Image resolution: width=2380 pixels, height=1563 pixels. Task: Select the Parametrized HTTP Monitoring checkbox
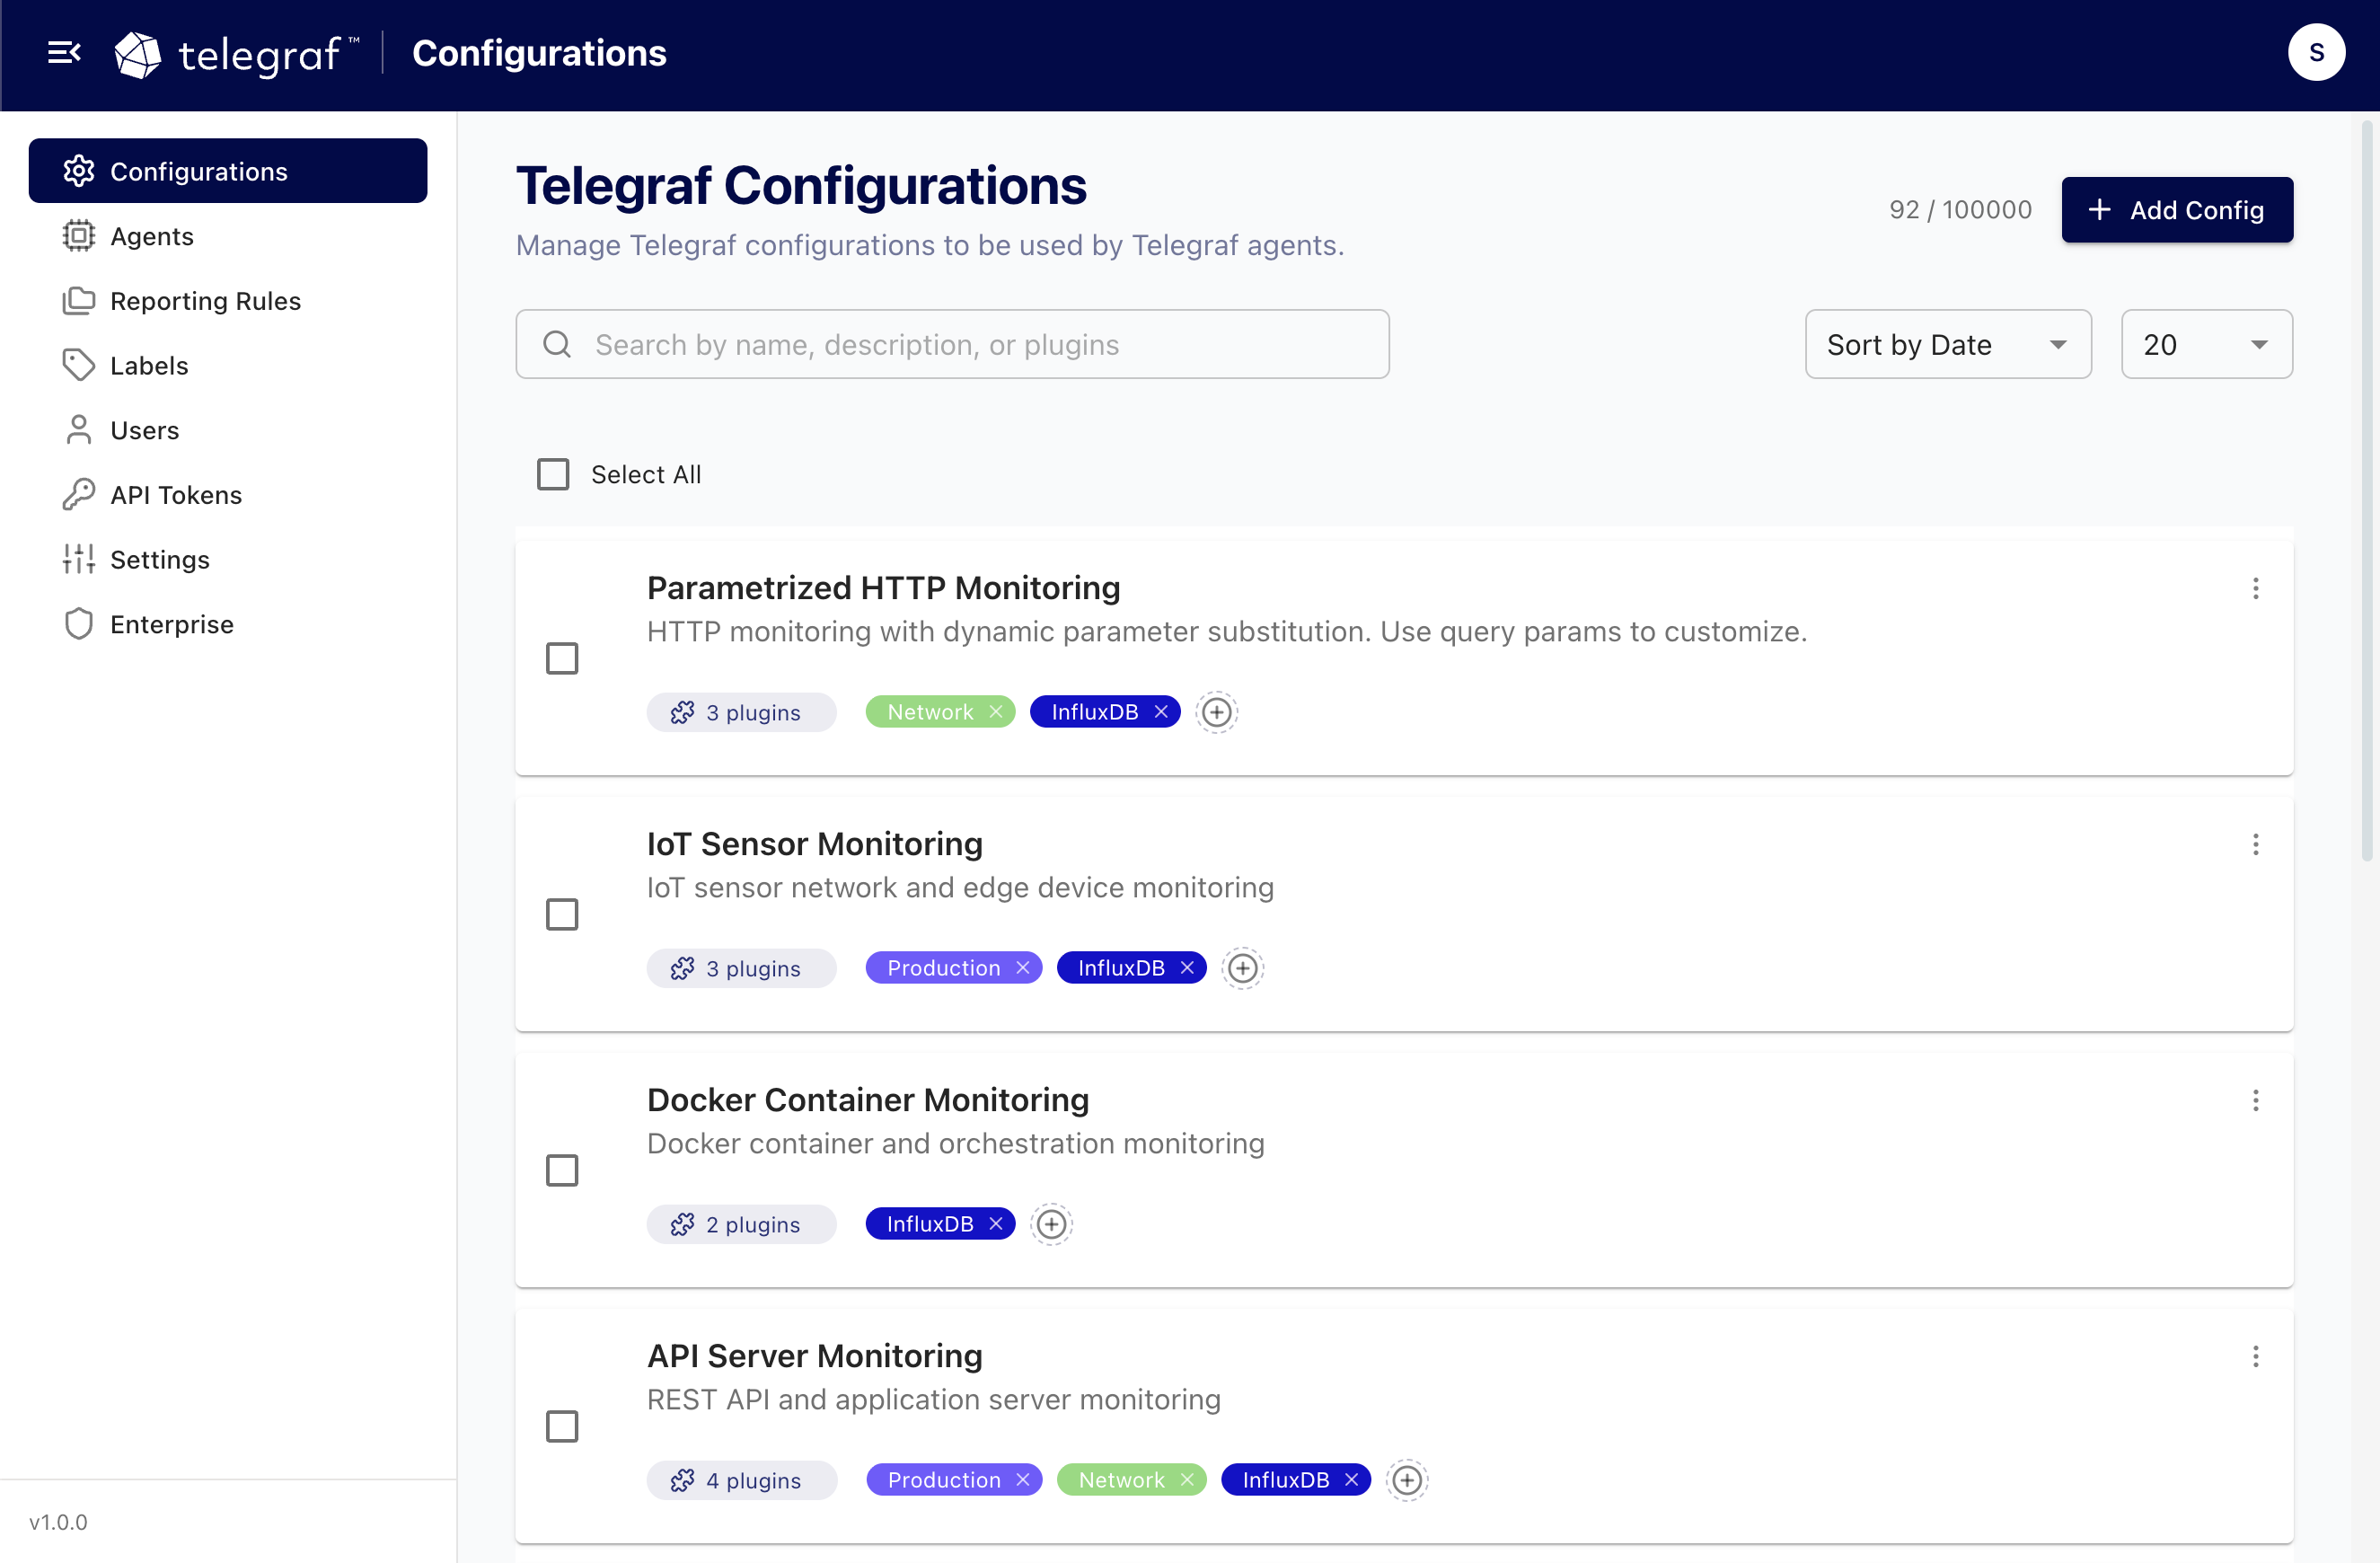tap(562, 659)
